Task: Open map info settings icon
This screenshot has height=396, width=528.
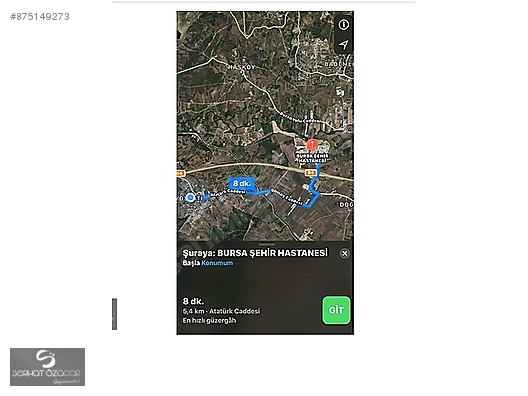Action: [x=343, y=25]
